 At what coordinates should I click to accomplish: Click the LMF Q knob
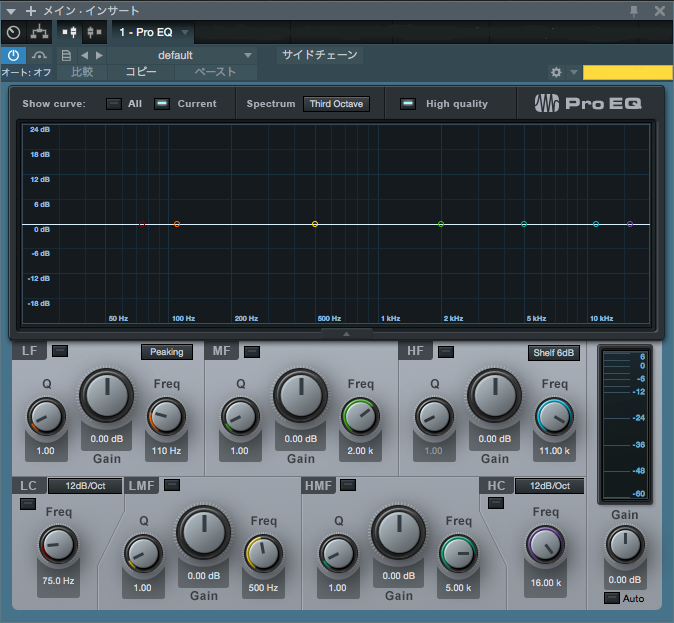click(x=143, y=553)
